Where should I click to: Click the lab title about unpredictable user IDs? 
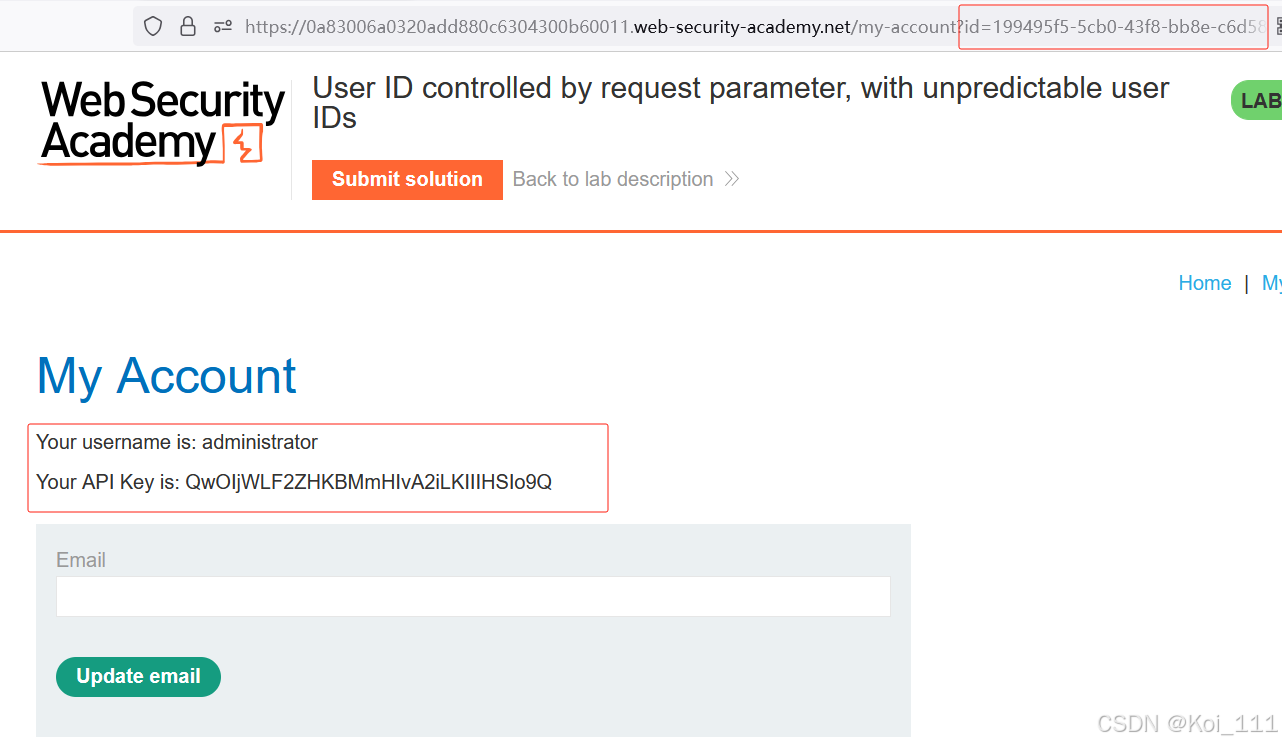(x=741, y=103)
